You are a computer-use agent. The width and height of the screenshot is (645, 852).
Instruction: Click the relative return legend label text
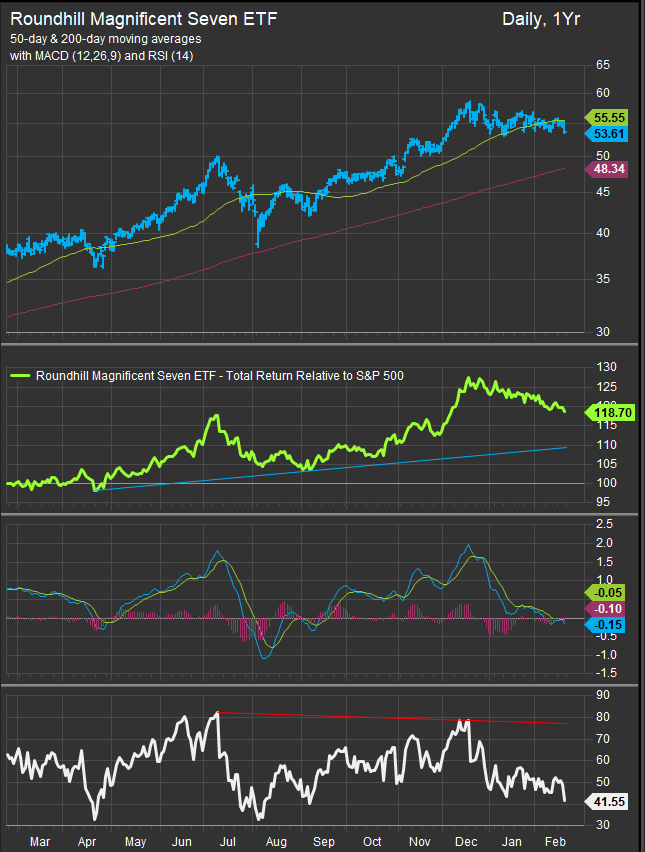[x=220, y=376]
